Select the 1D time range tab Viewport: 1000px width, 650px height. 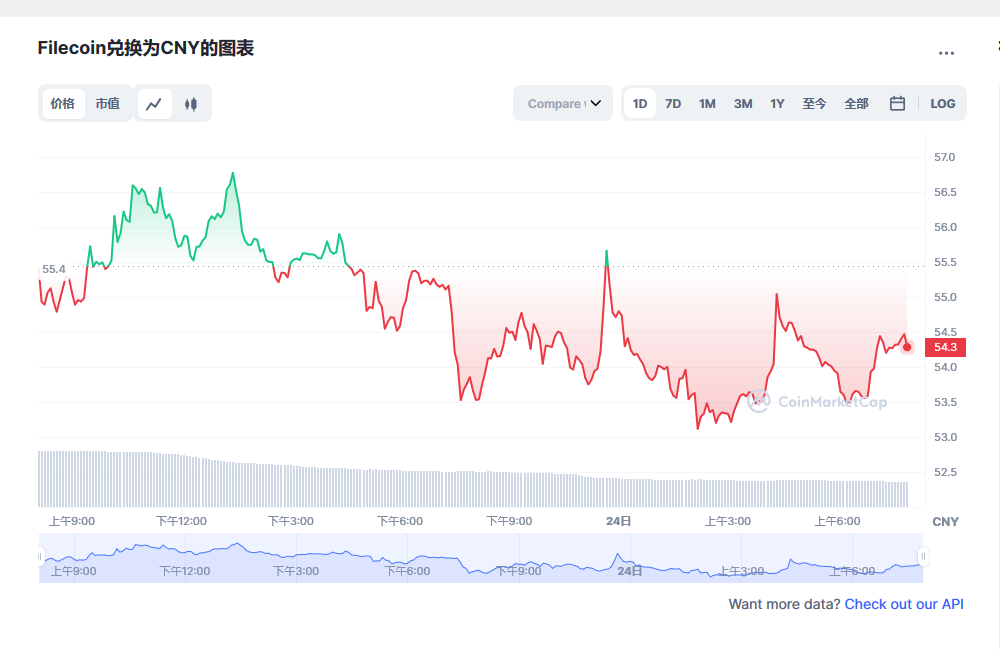click(x=640, y=103)
